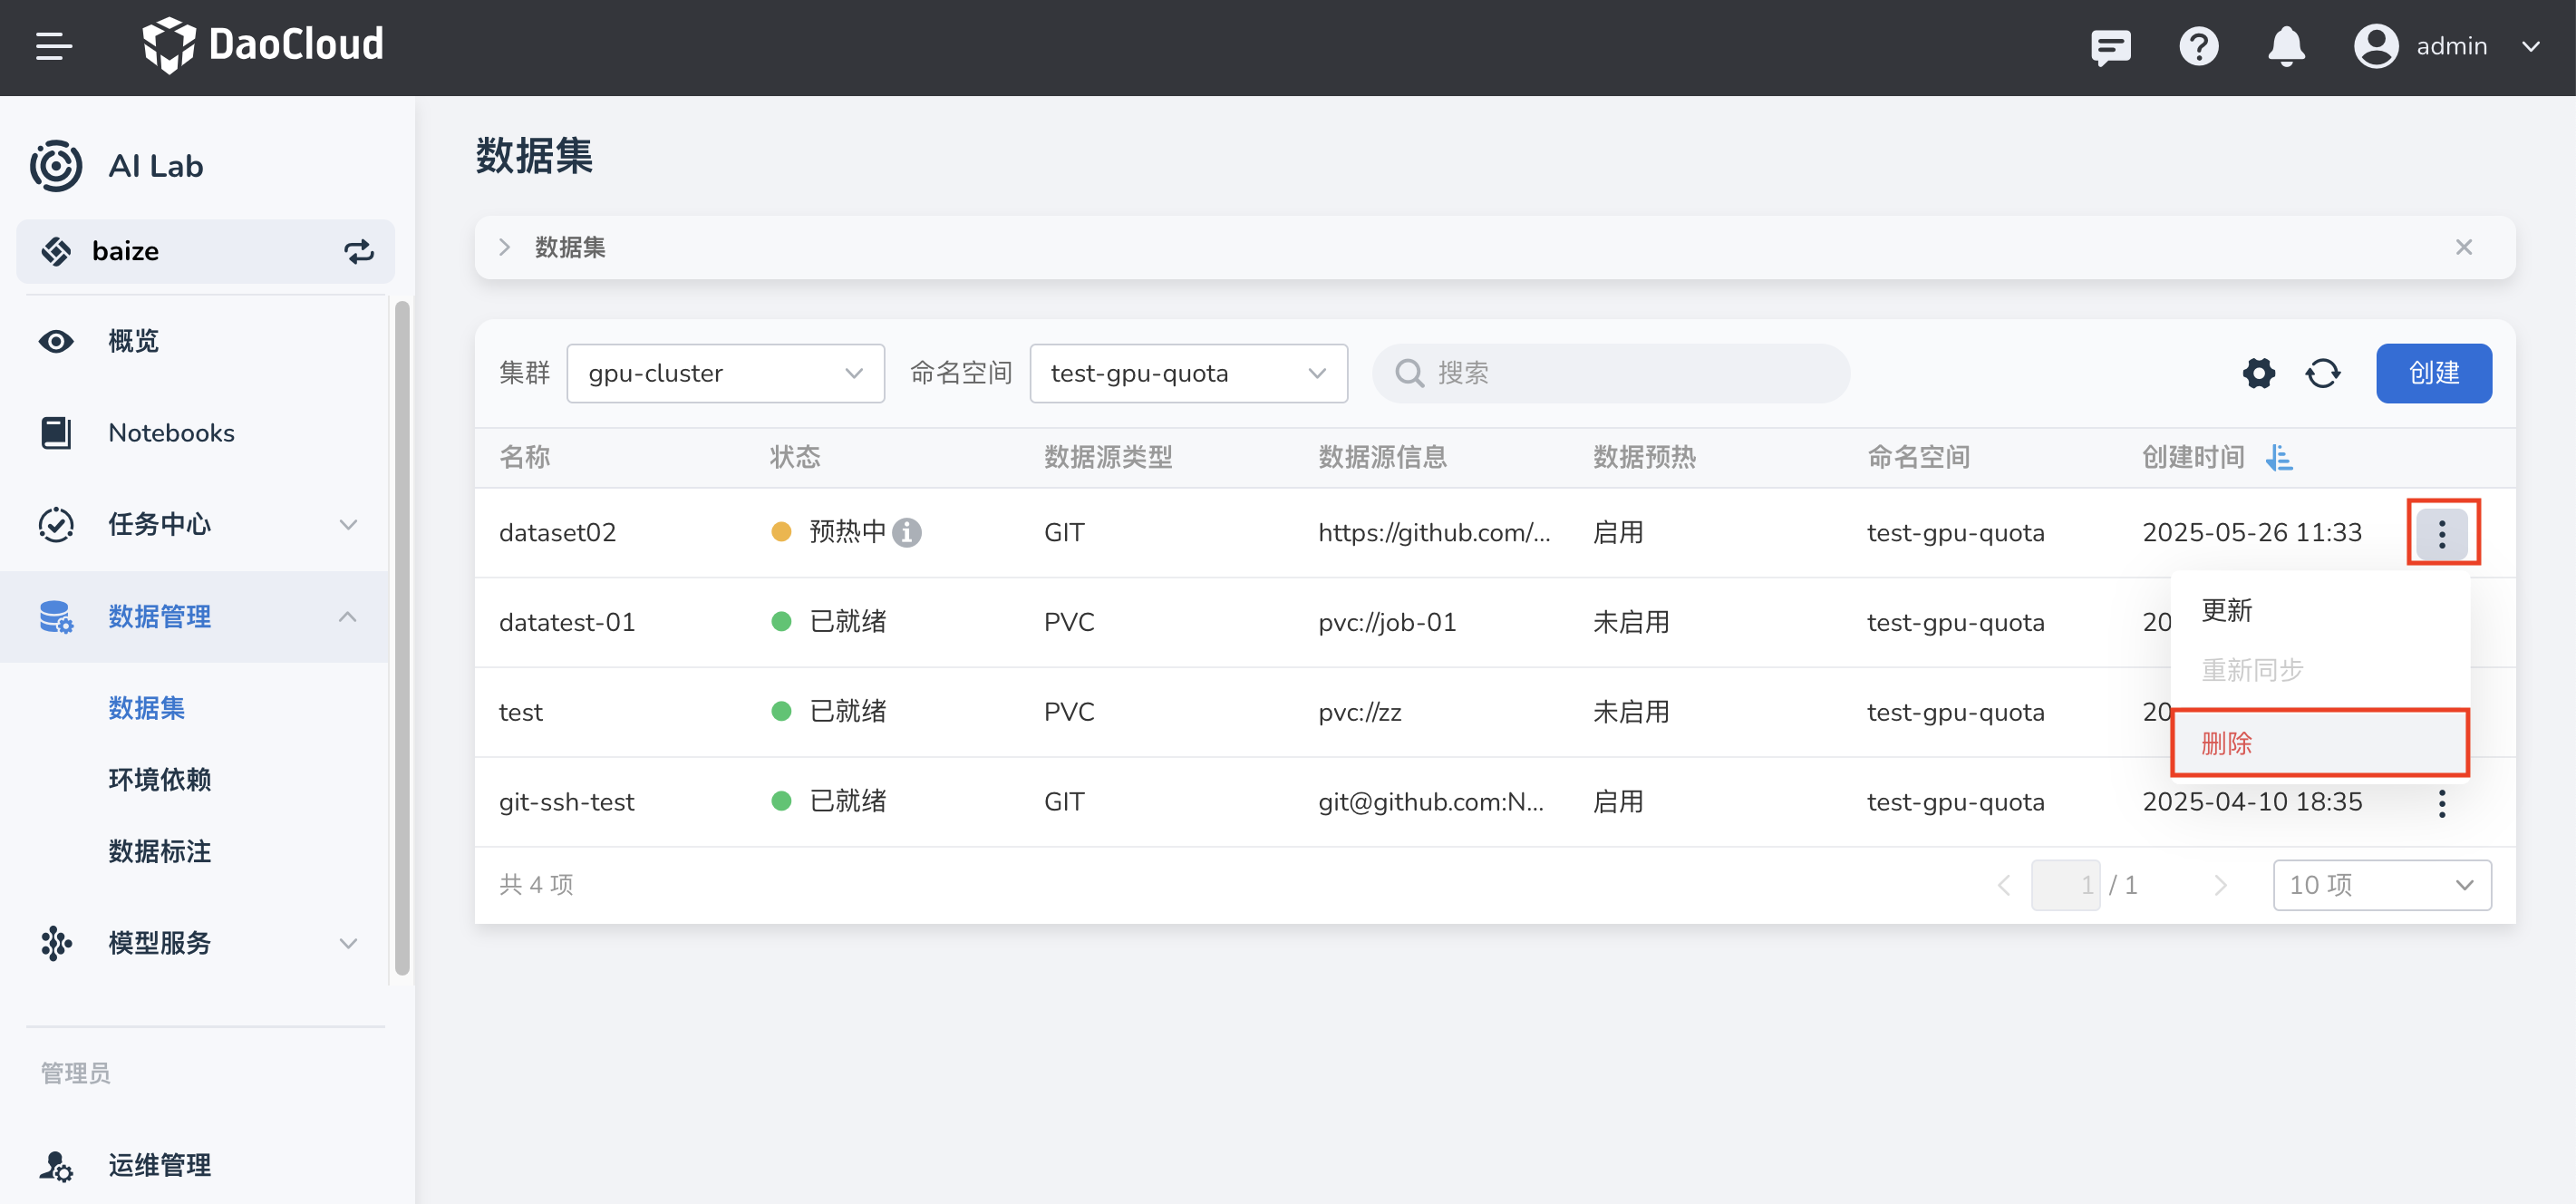This screenshot has height=1204, width=2576.
Task: Open the 10 项 page size dropdown
Action: point(2381,885)
